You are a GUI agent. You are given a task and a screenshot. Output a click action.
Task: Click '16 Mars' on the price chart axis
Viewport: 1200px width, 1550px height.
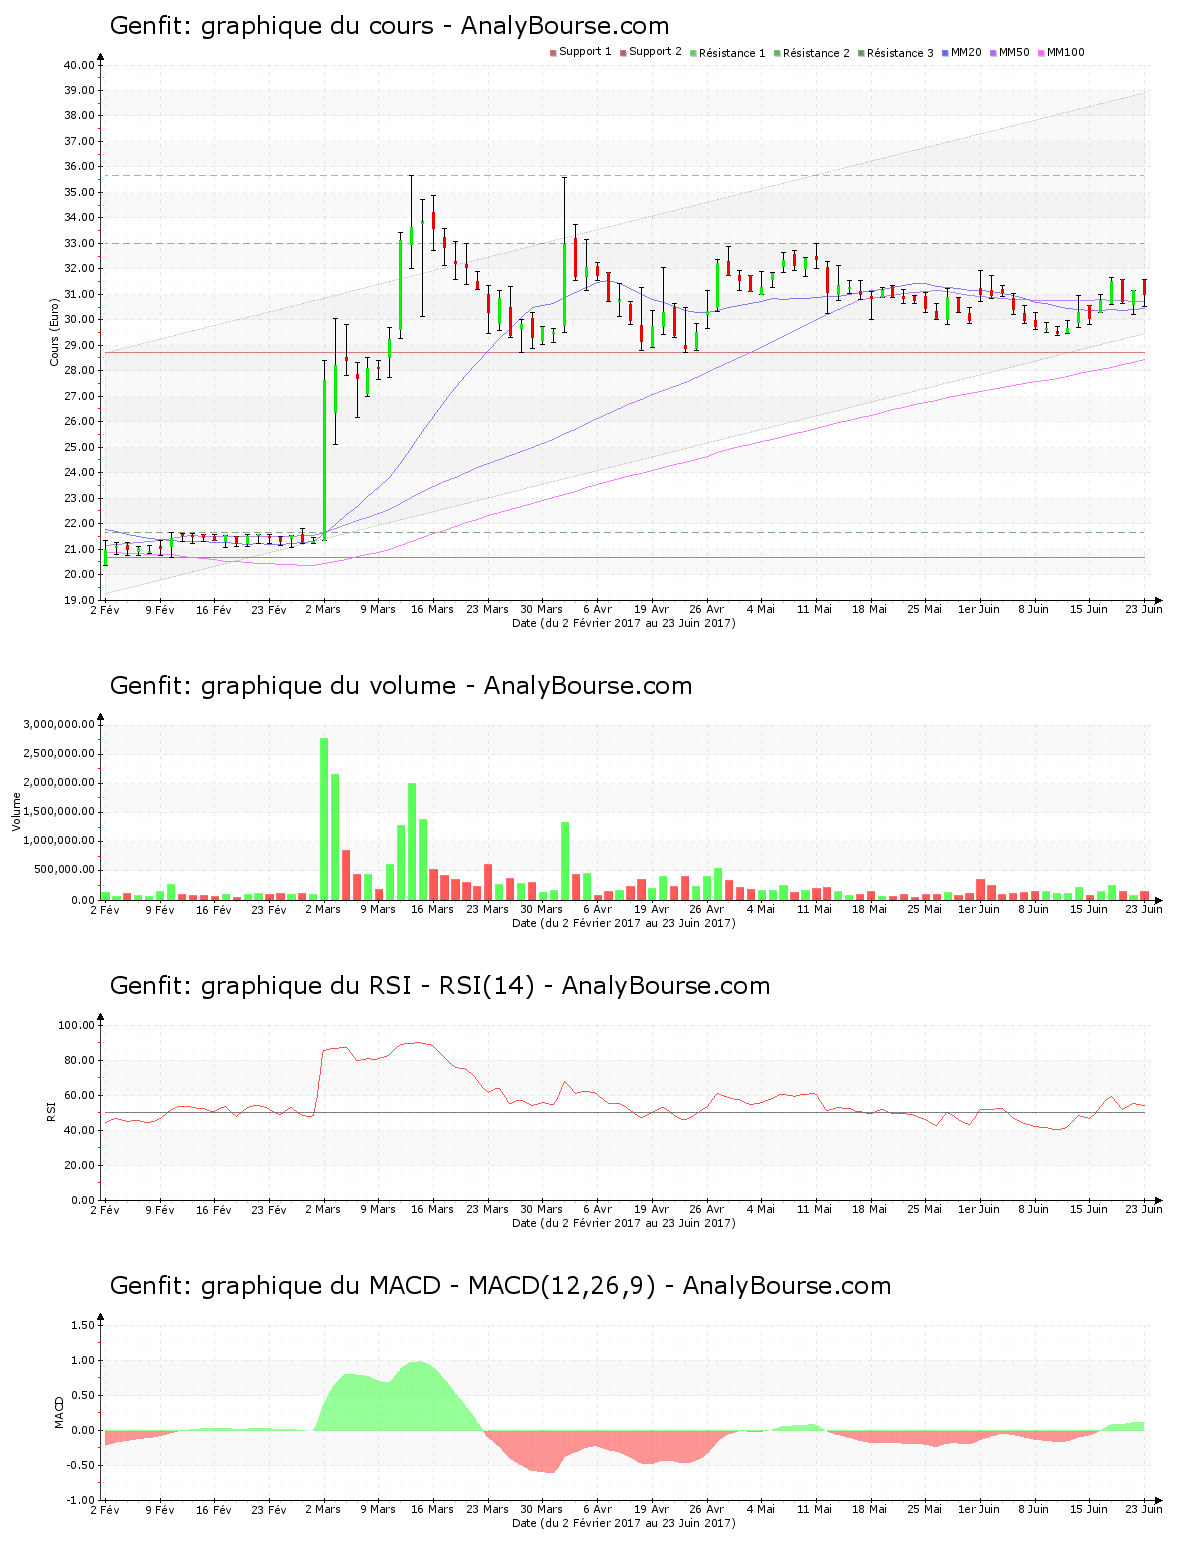click(432, 609)
